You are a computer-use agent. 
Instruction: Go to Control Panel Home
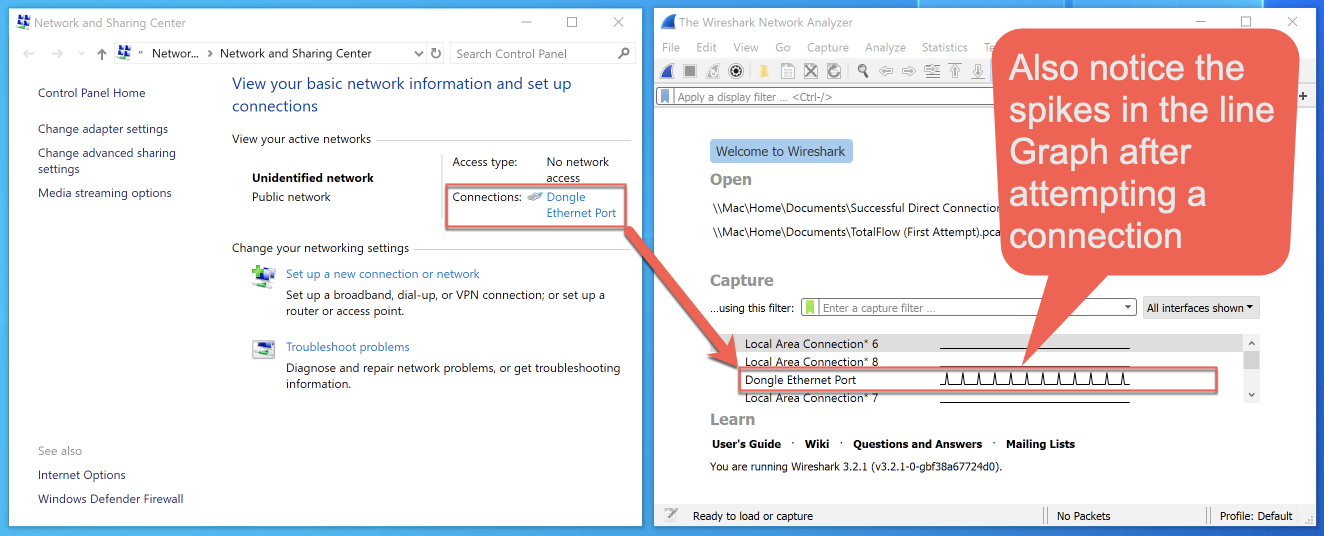tap(92, 93)
